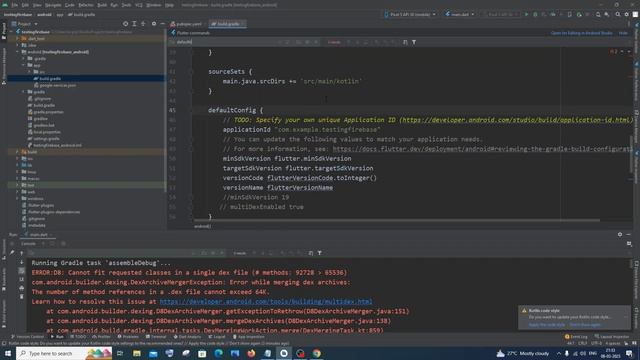Open the Terminal tool window tab
Screen dimensions: 640x360
(x=156, y=337)
